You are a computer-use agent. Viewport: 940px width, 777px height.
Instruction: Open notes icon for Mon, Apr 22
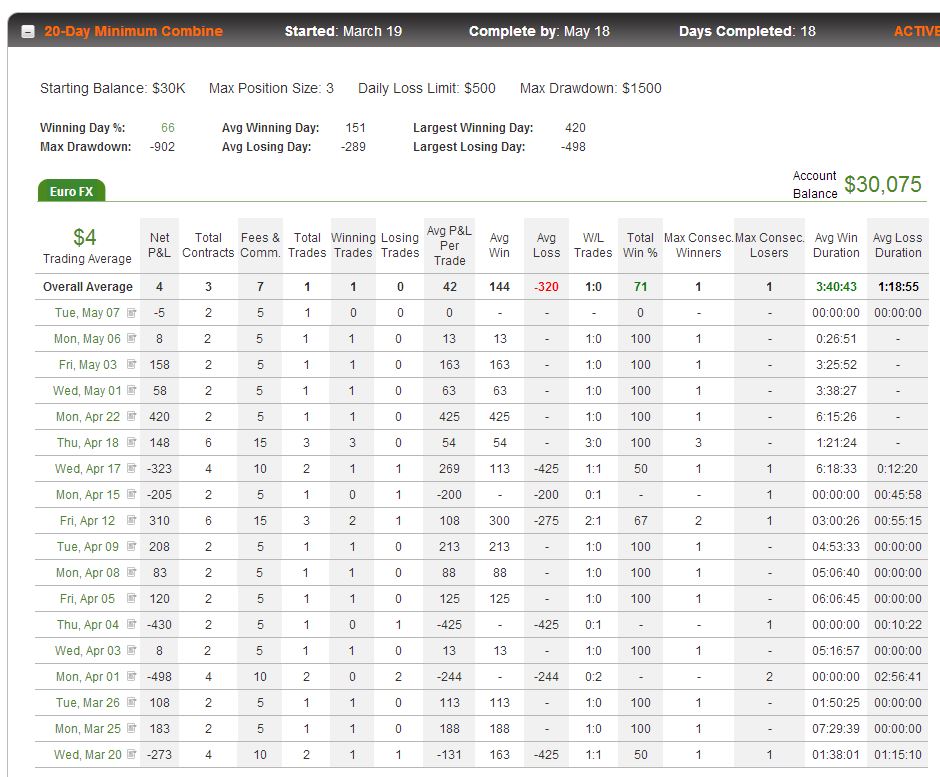pos(131,417)
